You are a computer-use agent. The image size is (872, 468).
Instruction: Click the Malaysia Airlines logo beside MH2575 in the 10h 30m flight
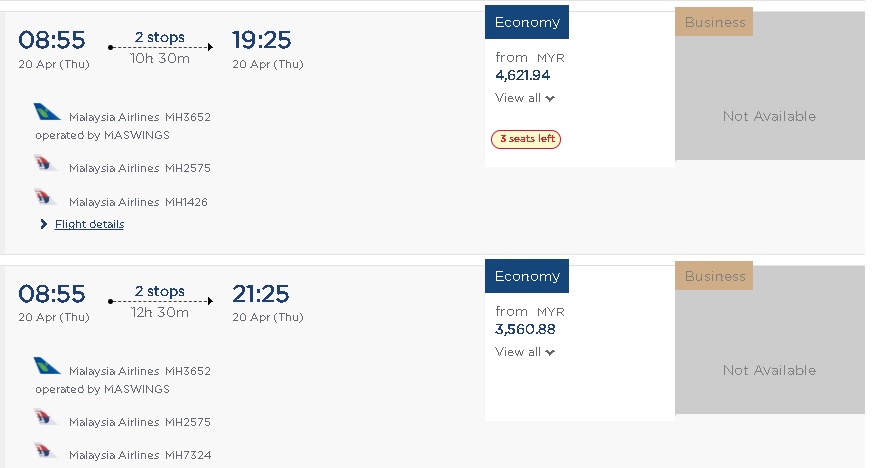46,164
